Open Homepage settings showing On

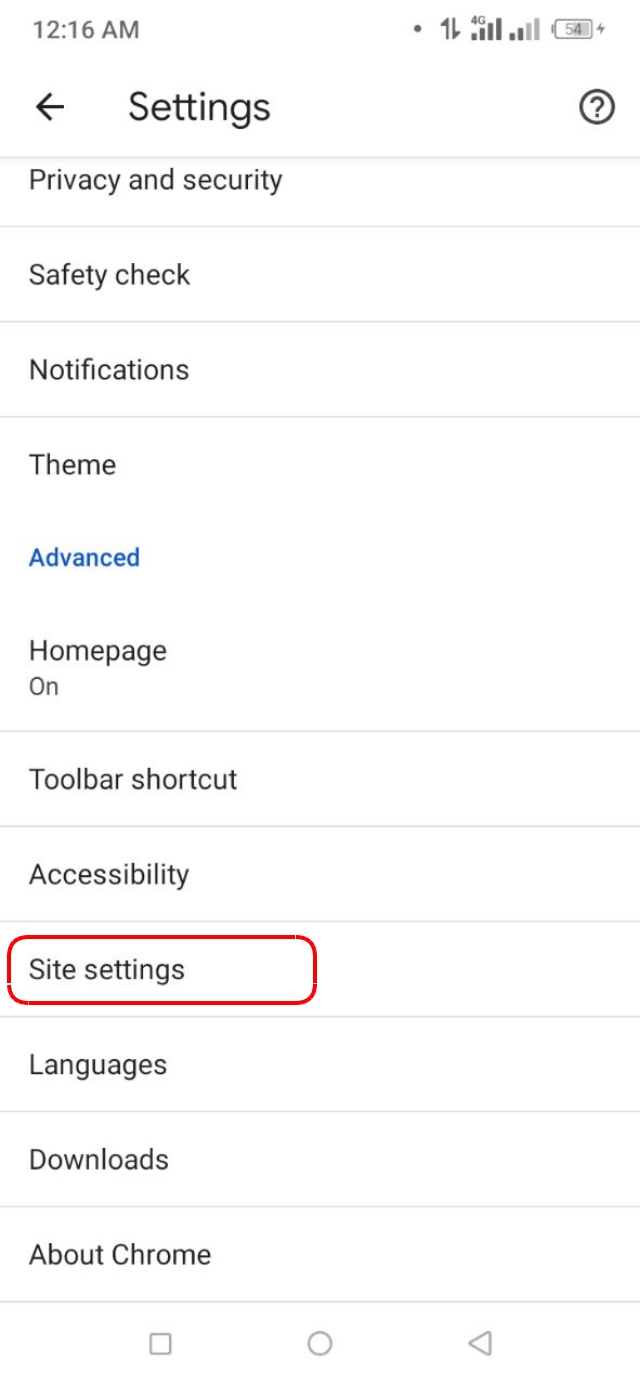(98, 665)
